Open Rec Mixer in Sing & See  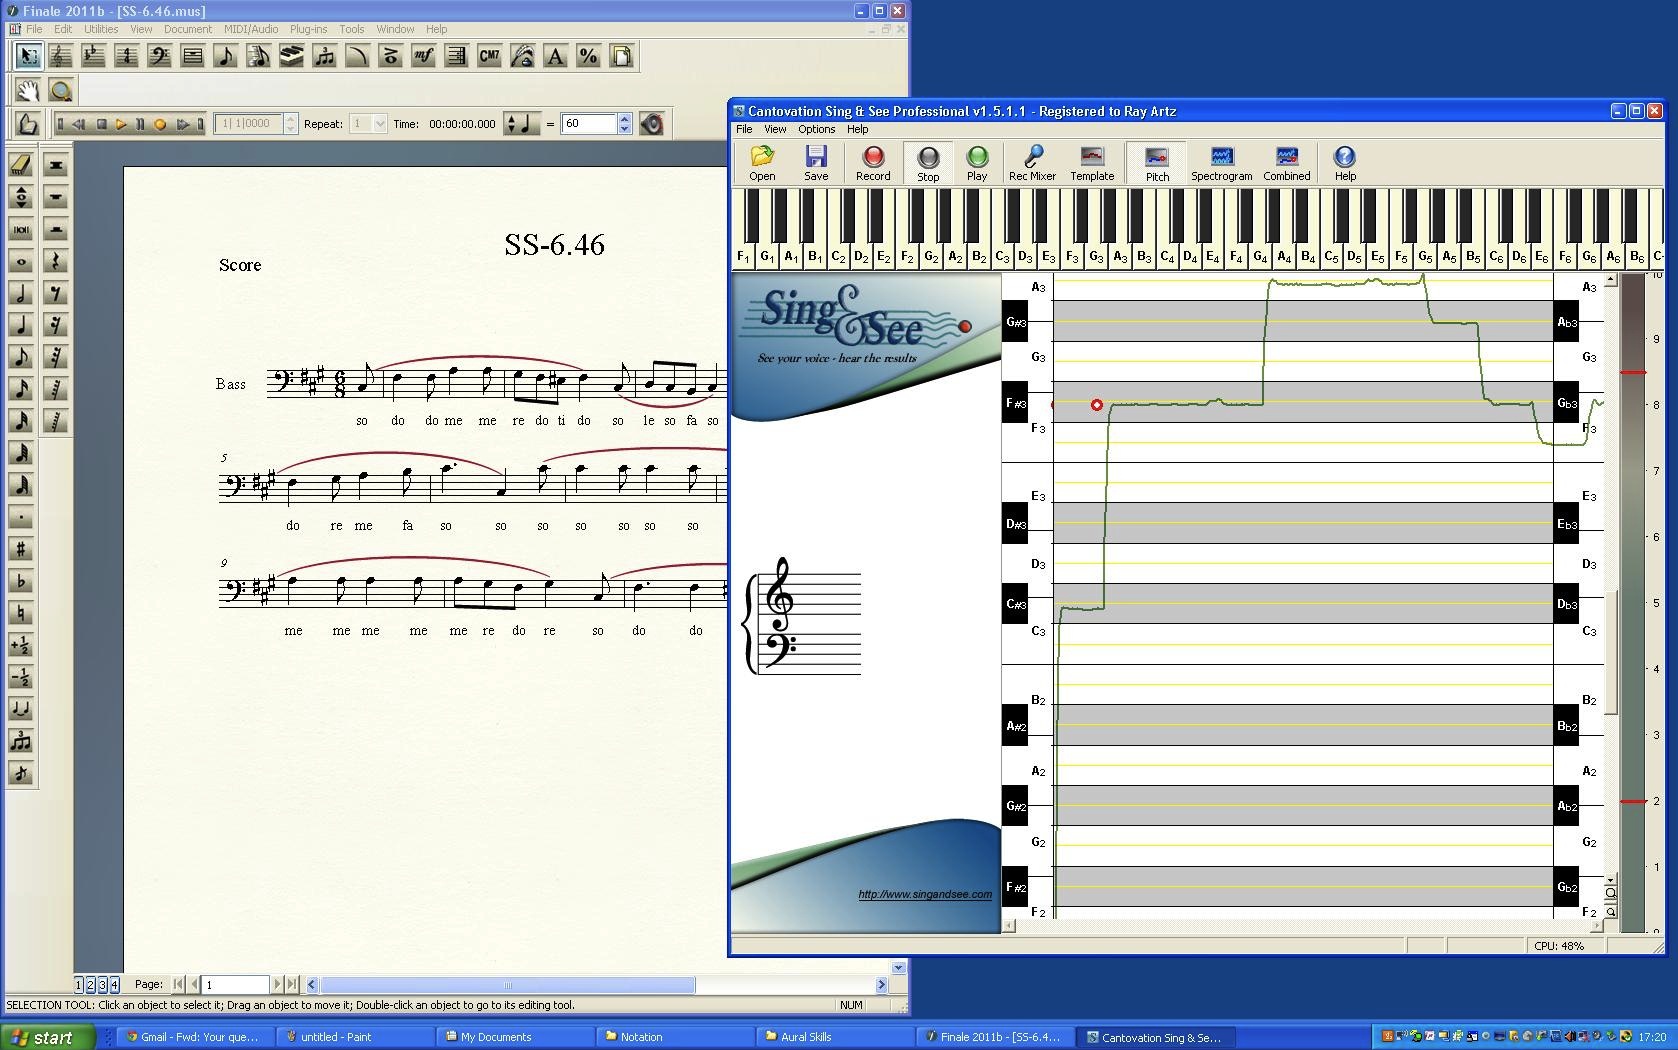pyautogui.click(x=1032, y=163)
